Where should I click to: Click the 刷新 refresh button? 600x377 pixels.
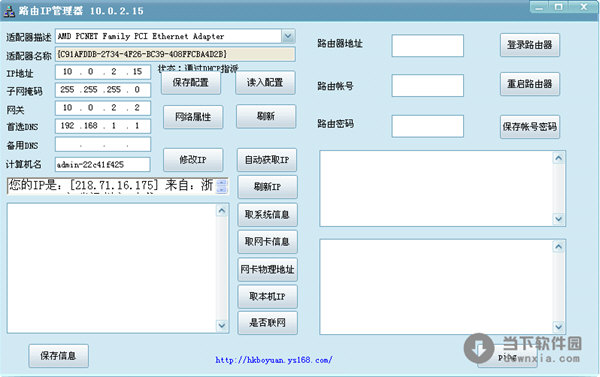(266, 116)
